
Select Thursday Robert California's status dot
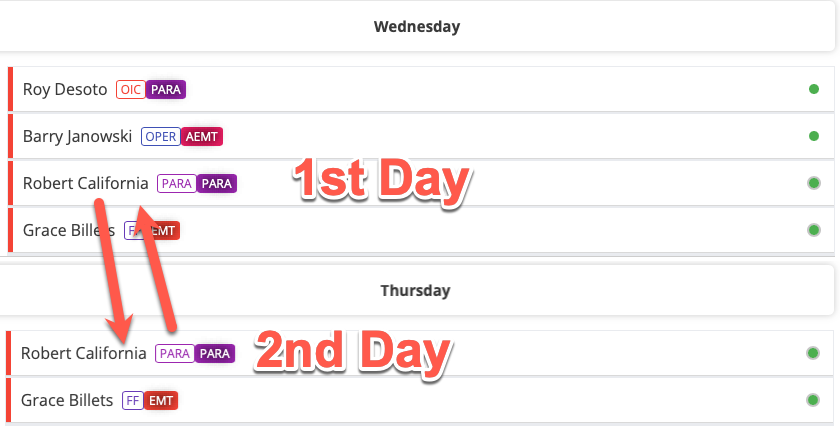[x=813, y=353]
